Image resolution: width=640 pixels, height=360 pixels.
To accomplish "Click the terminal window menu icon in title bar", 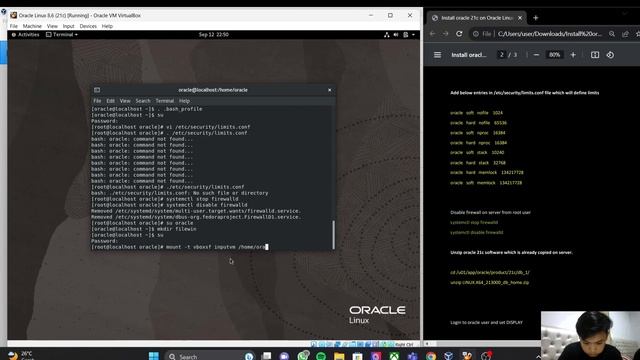I will click(97, 90).
